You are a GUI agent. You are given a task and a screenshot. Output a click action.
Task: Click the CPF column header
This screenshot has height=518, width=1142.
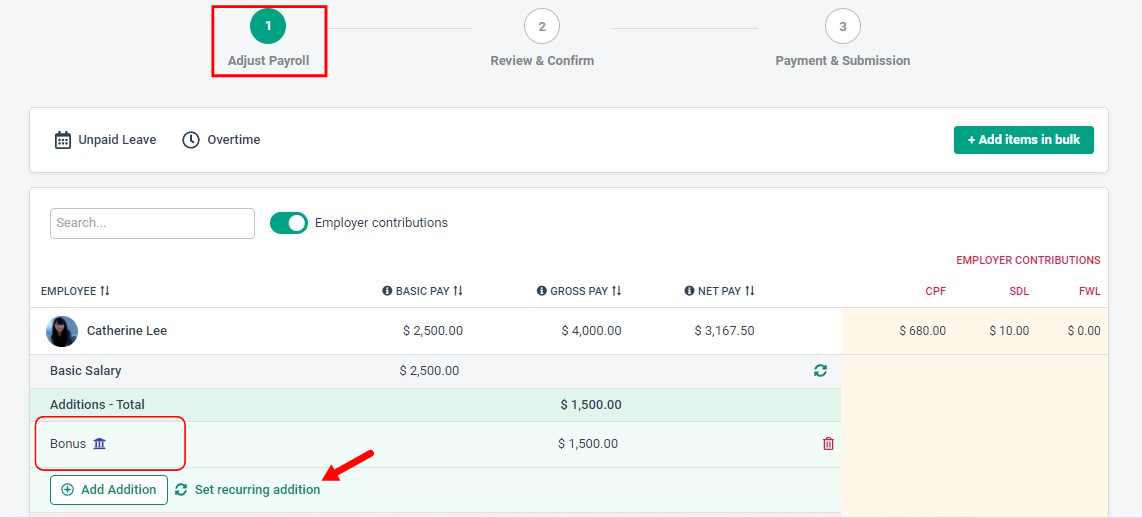[x=936, y=291]
